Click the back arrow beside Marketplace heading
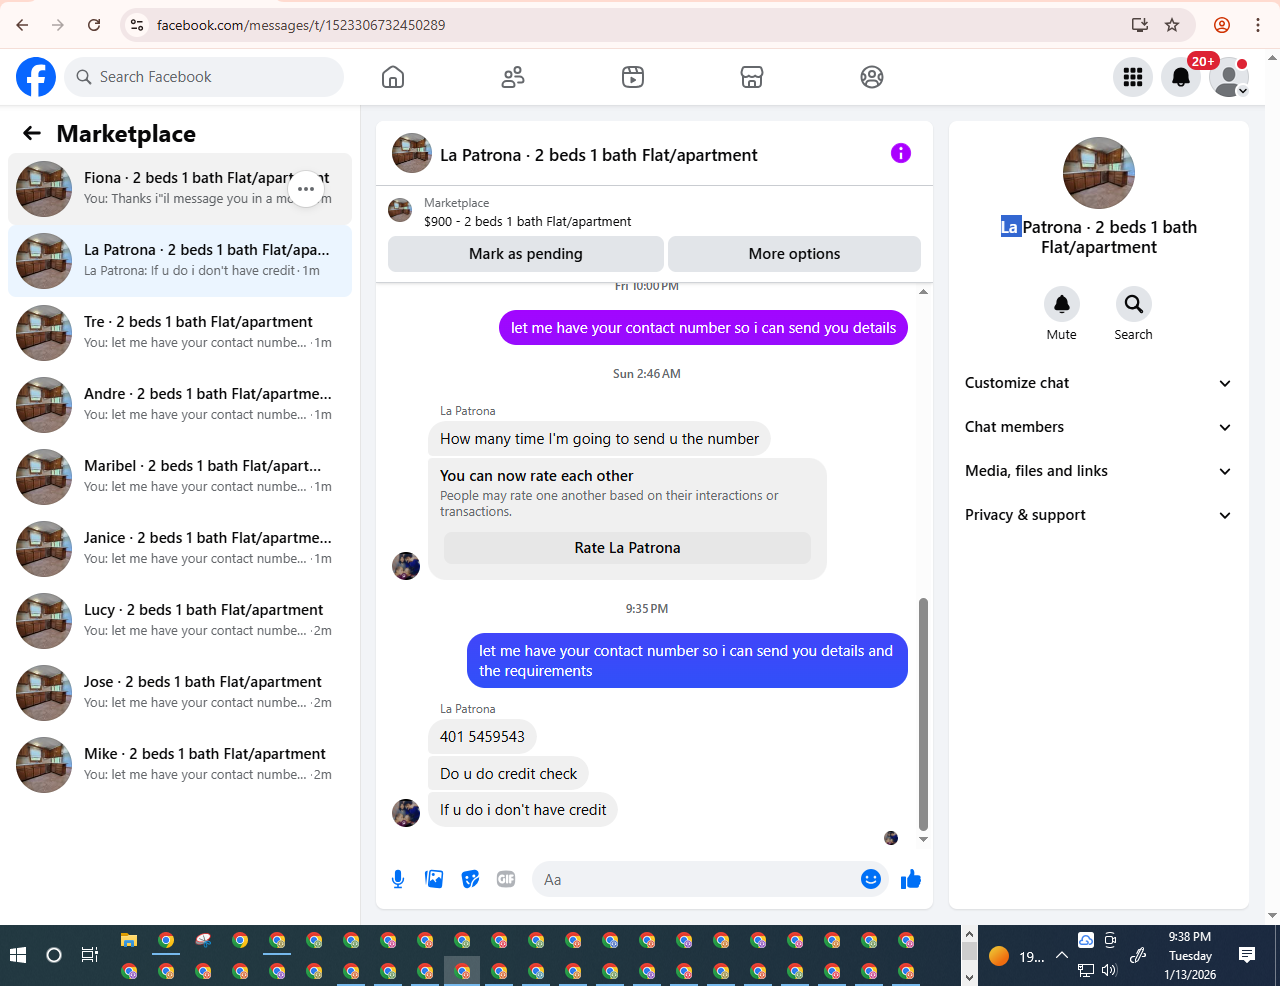Screen dimensions: 1280x986 (x=32, y=133)
